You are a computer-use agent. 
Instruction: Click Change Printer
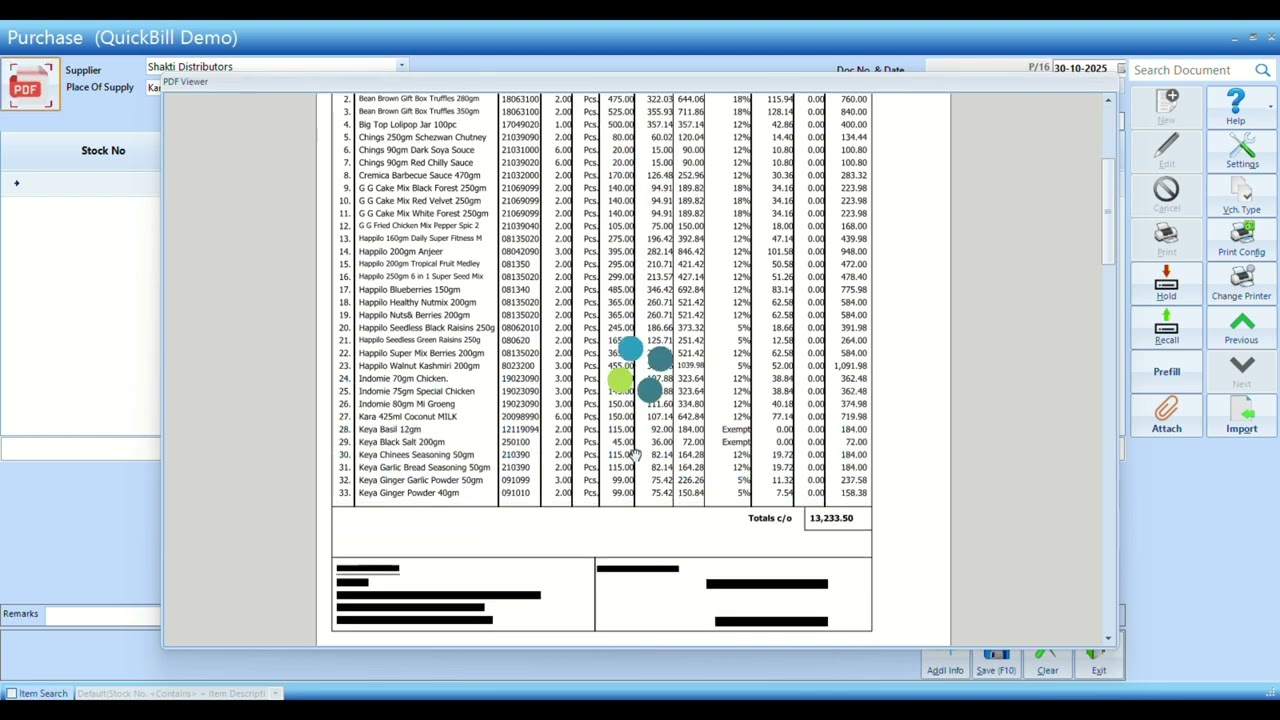(x=1241, y=283)
